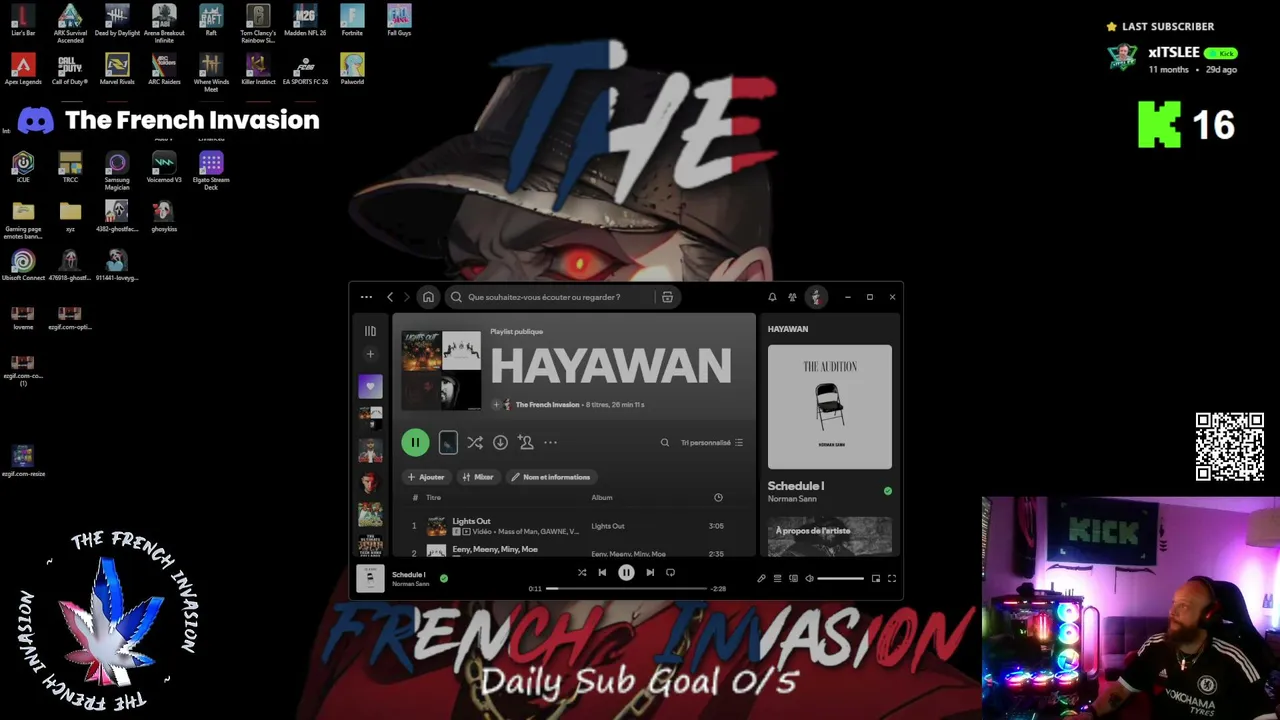The width and height of the screenshot is (1280, 720).
Task: Open the Spotify profile avatar menu
Action: click(x=816, y=297)
